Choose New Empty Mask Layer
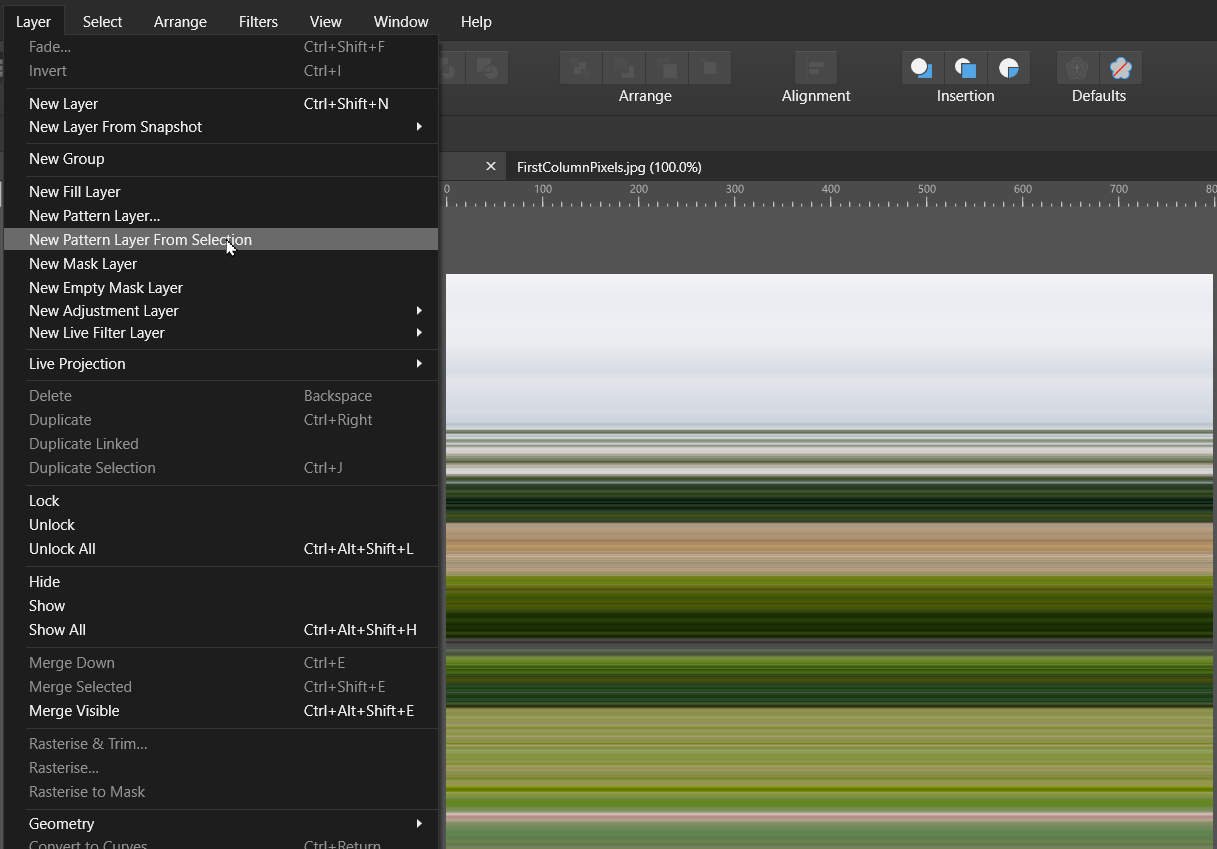 tap(221, 287)
